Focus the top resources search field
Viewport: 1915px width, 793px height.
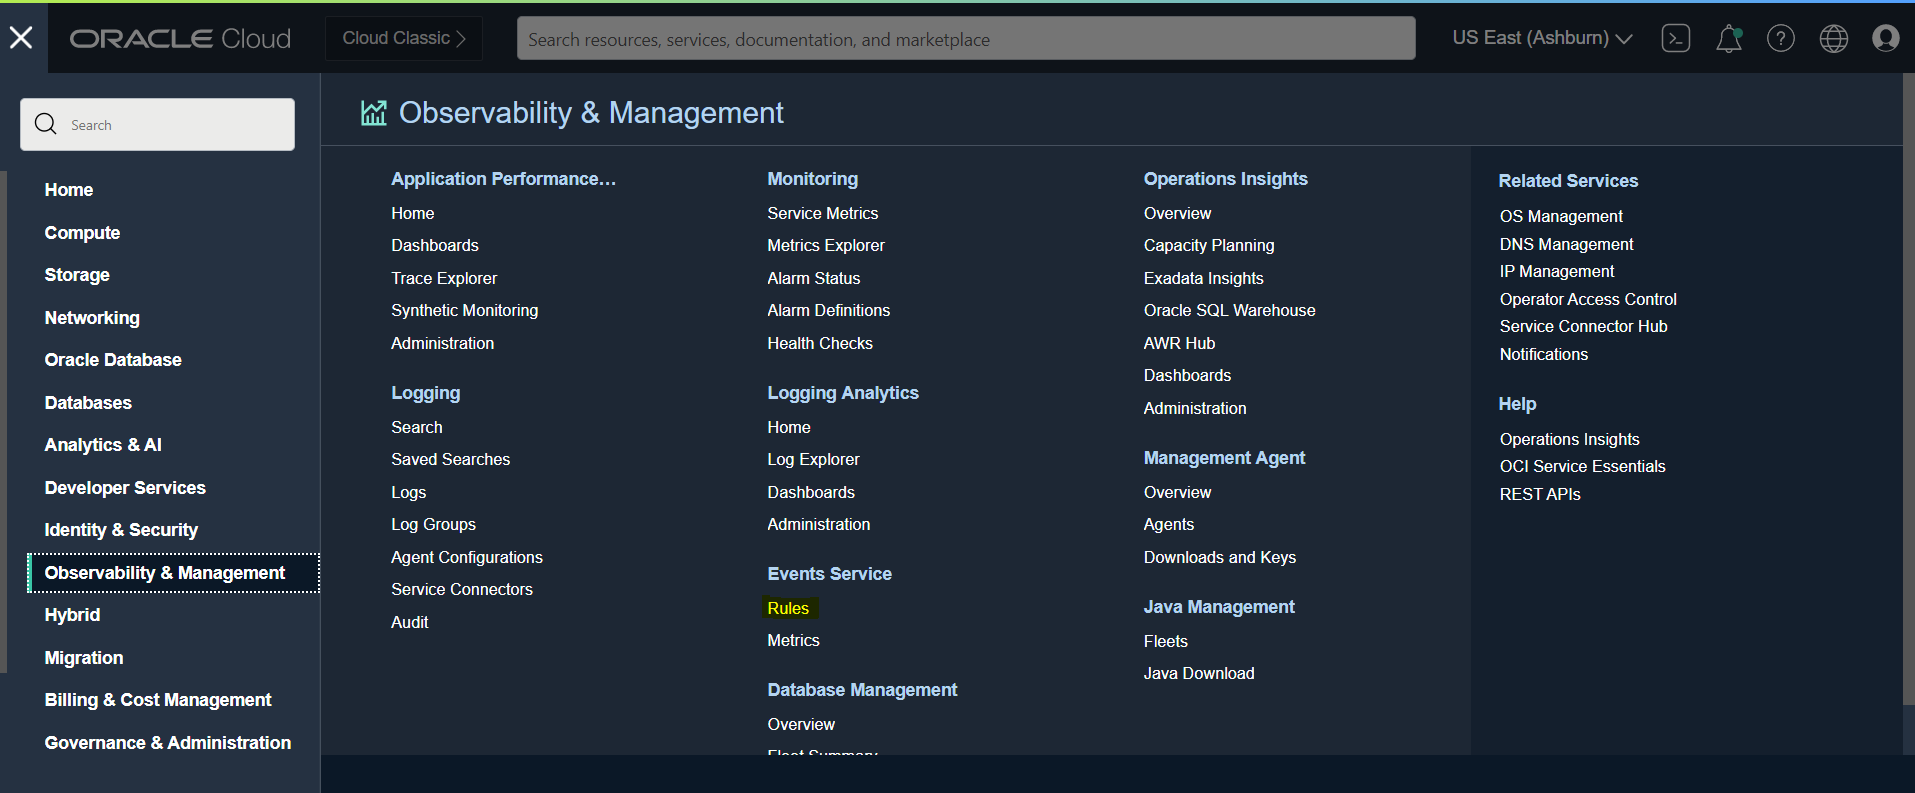[965, 39]
